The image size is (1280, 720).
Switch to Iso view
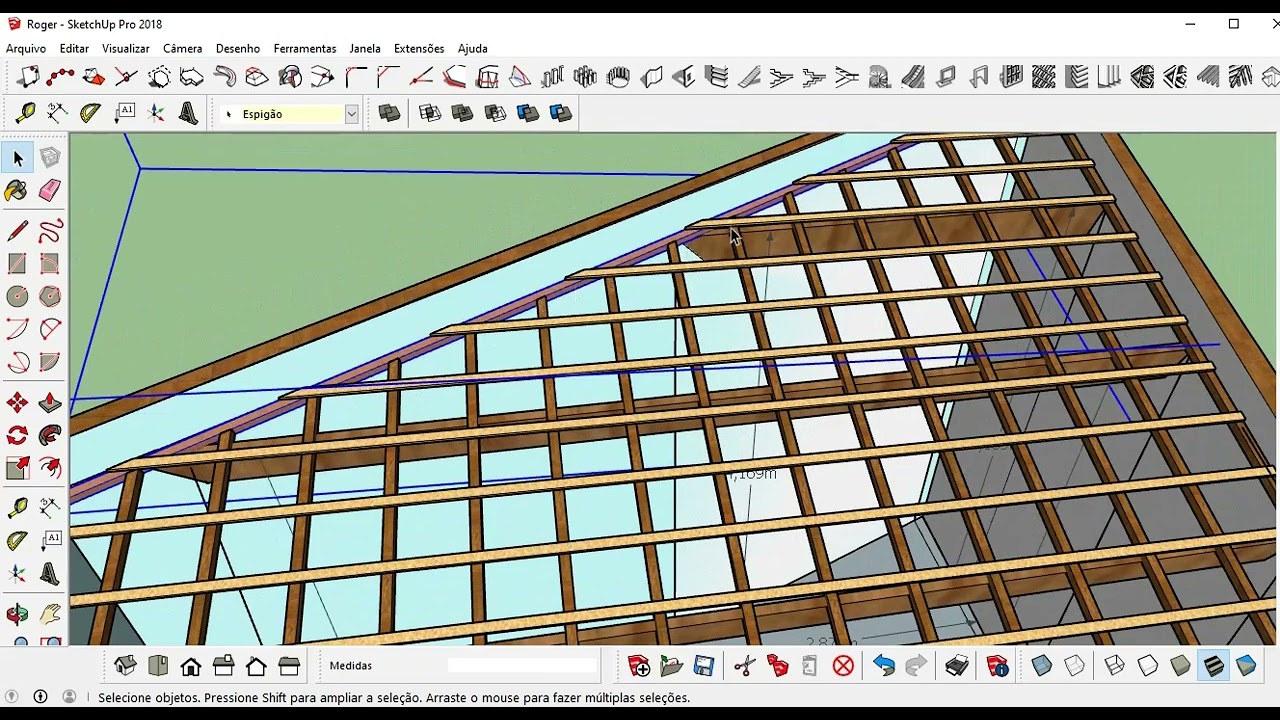point(125,666)
